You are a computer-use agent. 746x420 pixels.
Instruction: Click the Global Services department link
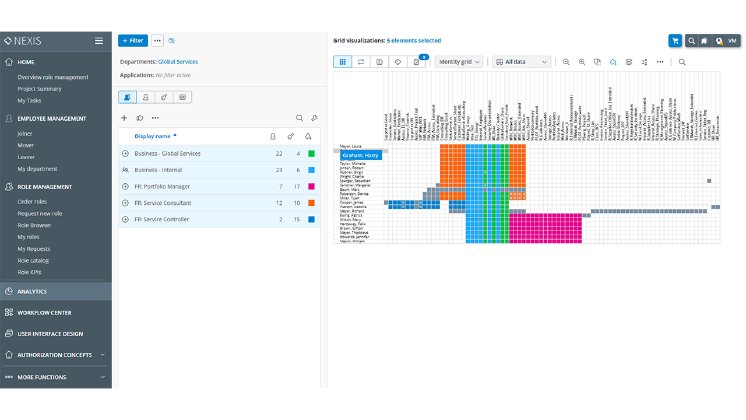pyautogui.click(x=180, y=62)
